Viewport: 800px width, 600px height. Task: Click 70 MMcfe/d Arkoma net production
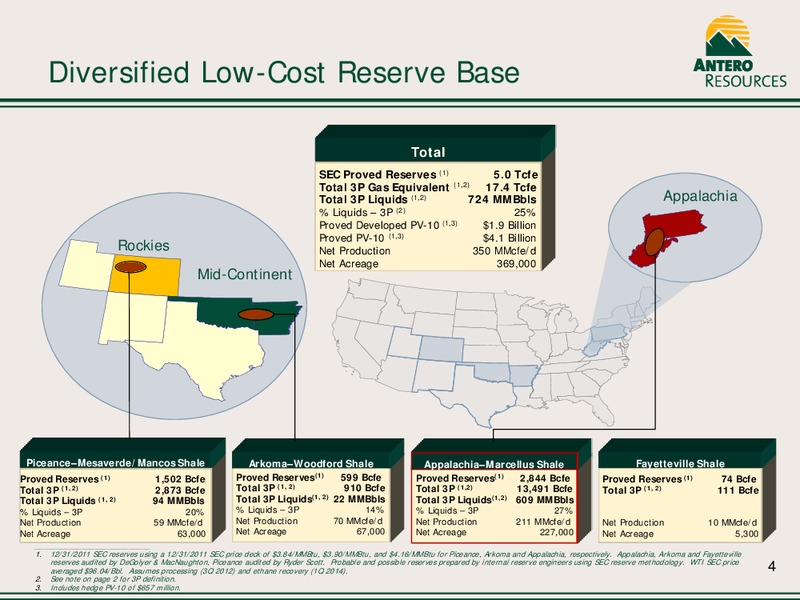click(358, 521)
